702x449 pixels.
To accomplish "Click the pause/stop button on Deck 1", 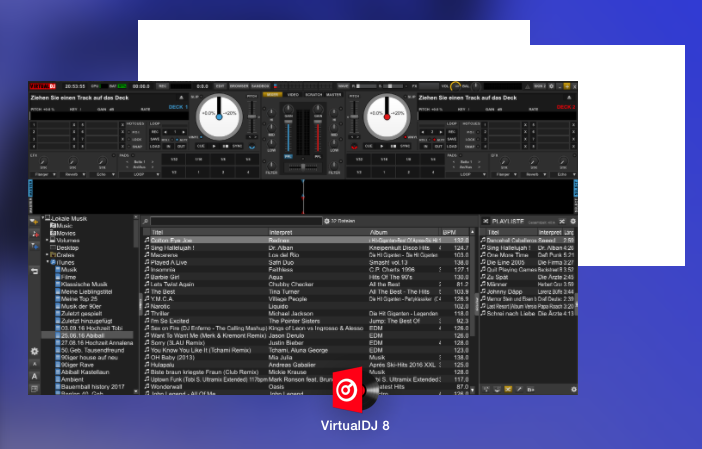I will coord(225,146).
